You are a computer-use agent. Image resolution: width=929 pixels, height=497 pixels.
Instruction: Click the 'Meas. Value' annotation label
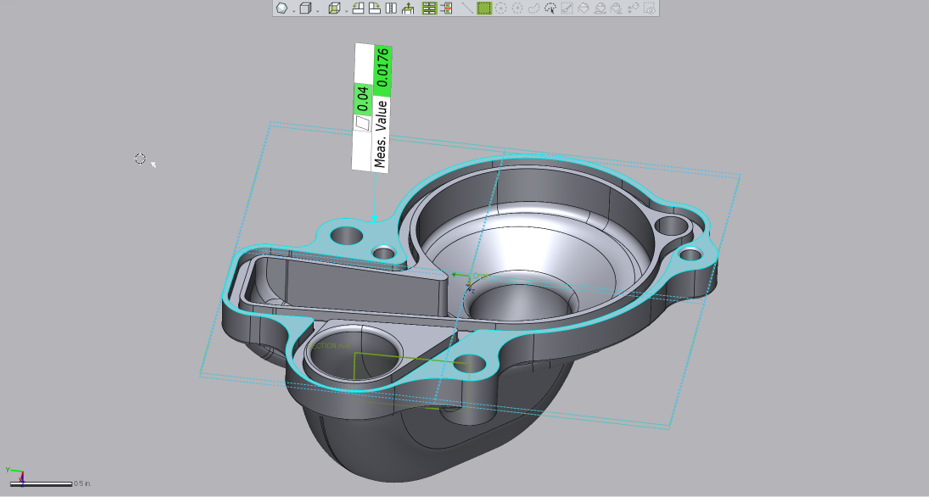click(x=381, y=134)
